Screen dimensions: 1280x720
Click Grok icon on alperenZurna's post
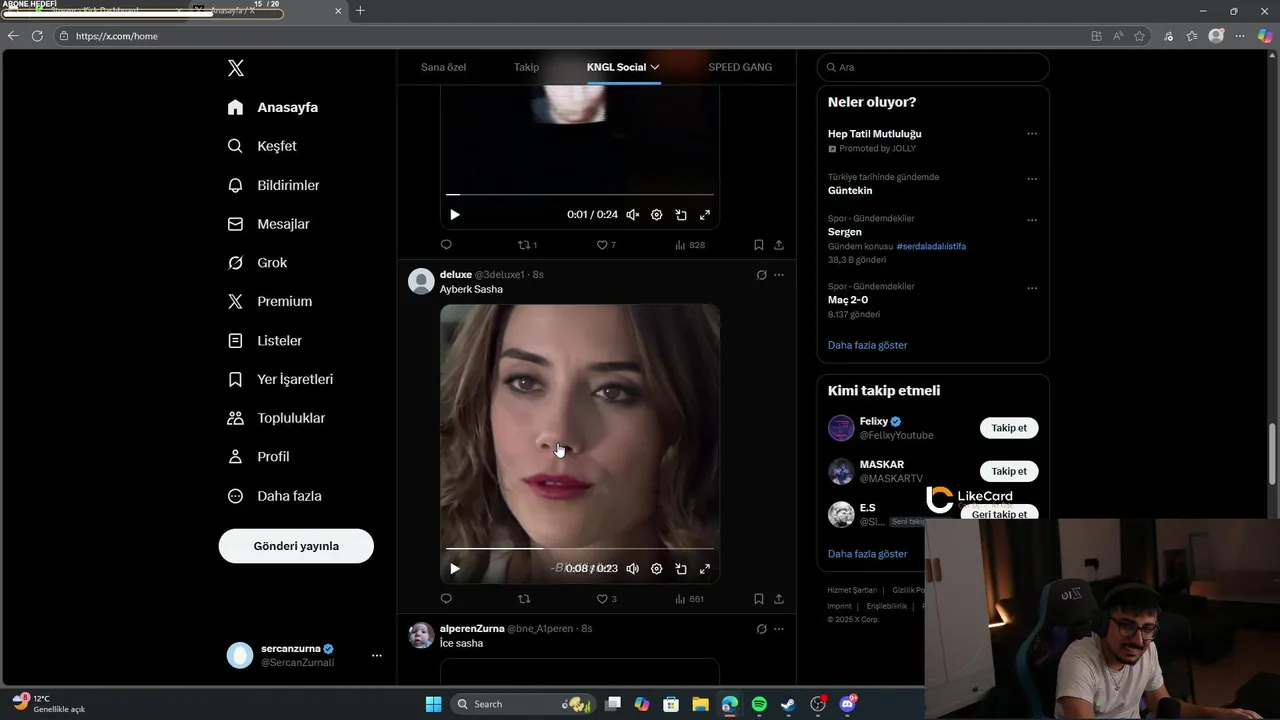[761, 629]
